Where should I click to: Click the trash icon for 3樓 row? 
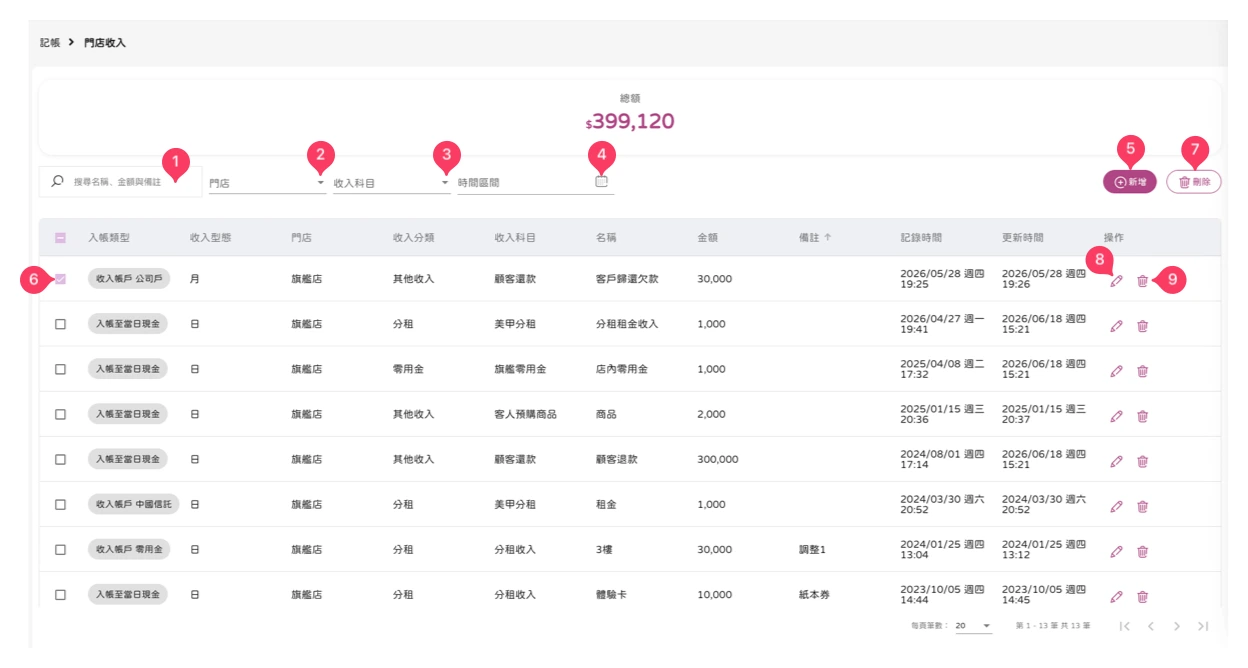coord(1142,551)
